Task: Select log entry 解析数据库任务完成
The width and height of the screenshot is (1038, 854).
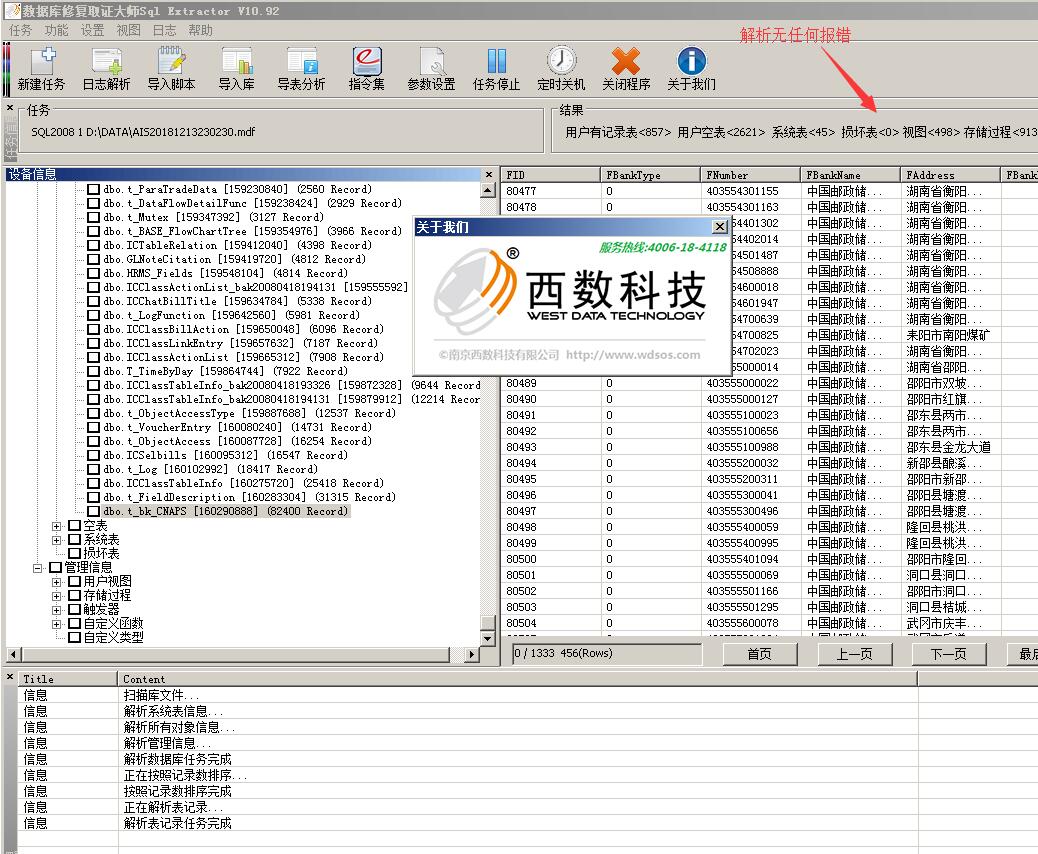Action: pyautogui.click(x=177, y=759)
